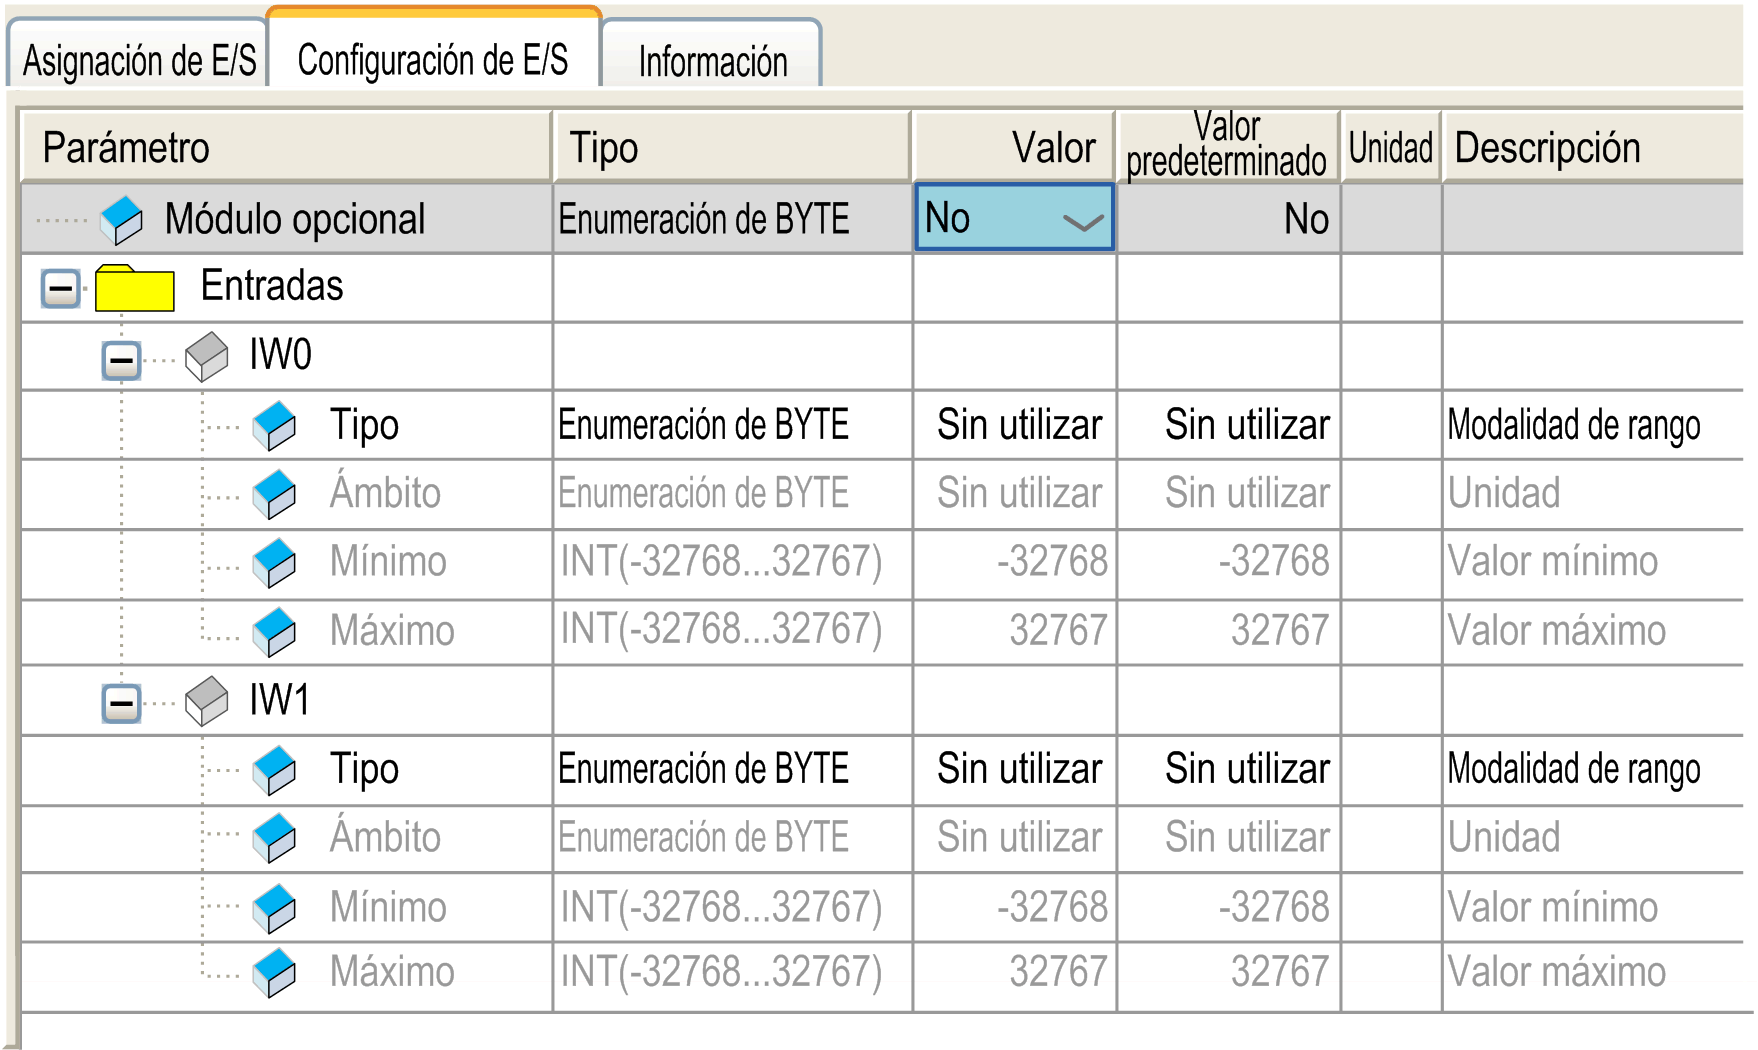Switch to the Asignación de E/S tab
The image size is (1758, 1050).
point(138,56)
